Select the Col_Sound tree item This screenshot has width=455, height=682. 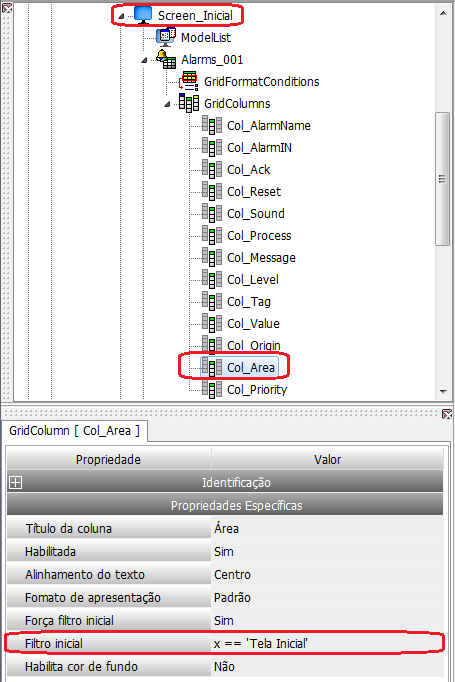[256, 214]
